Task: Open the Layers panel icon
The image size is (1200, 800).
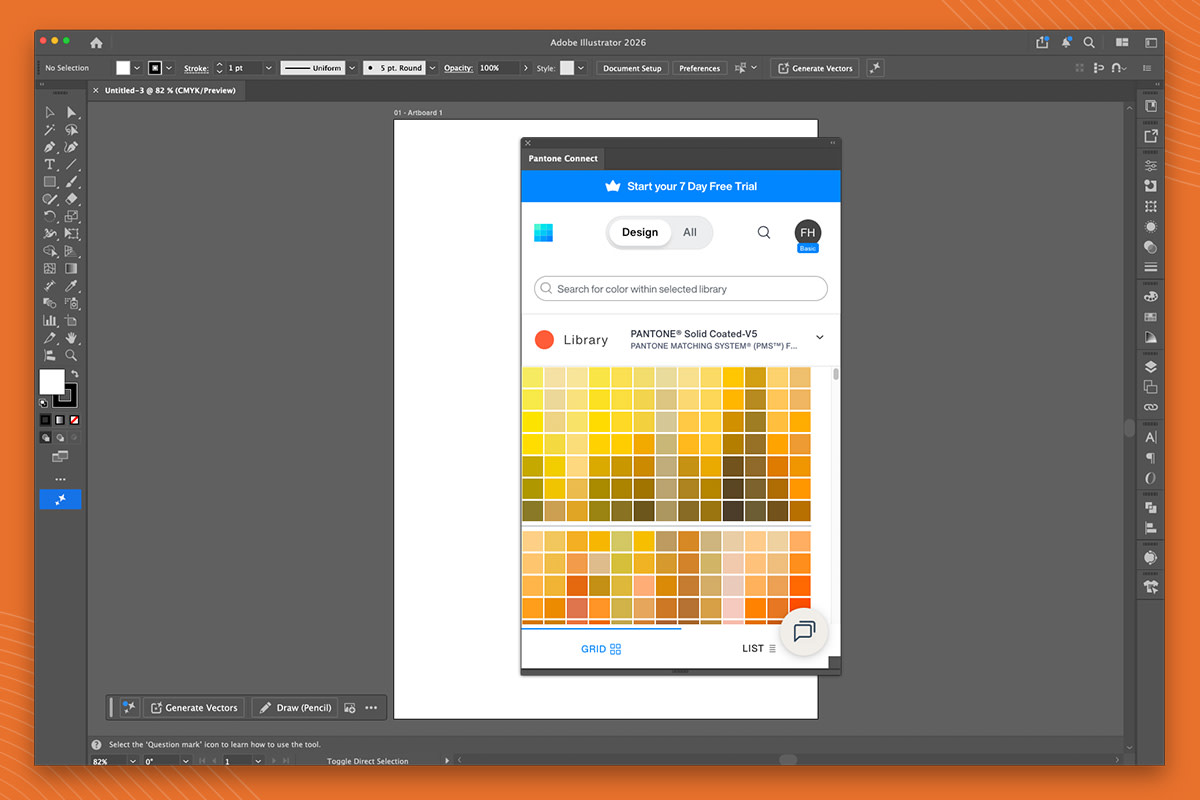Action: [x=1151, y=367]
